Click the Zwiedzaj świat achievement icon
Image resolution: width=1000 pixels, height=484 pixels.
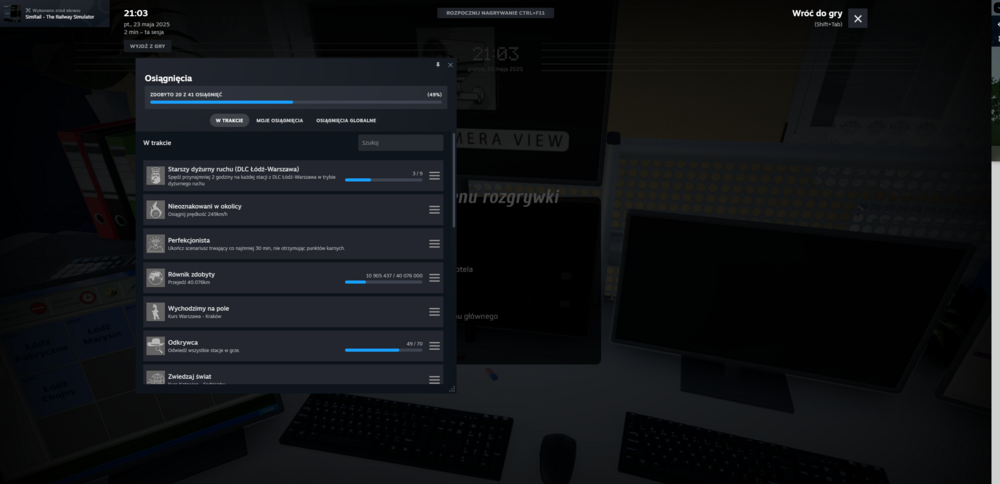tap(156, 378)
